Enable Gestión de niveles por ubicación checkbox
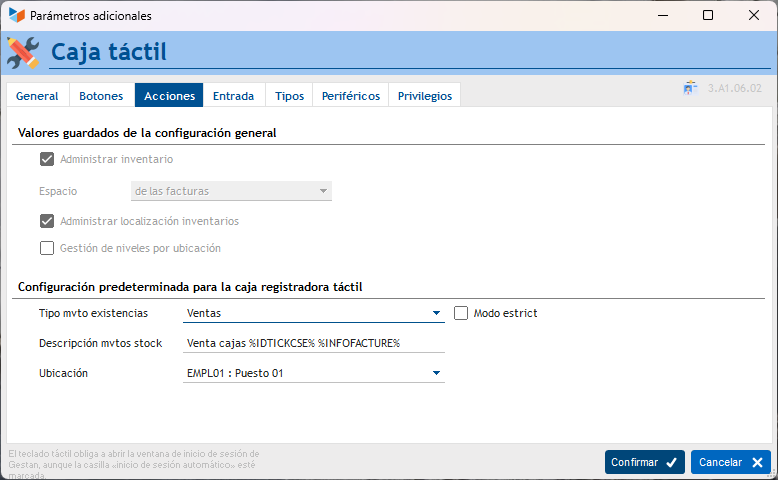The height and width of the screenshot is (480, 778). click(47, 248)
